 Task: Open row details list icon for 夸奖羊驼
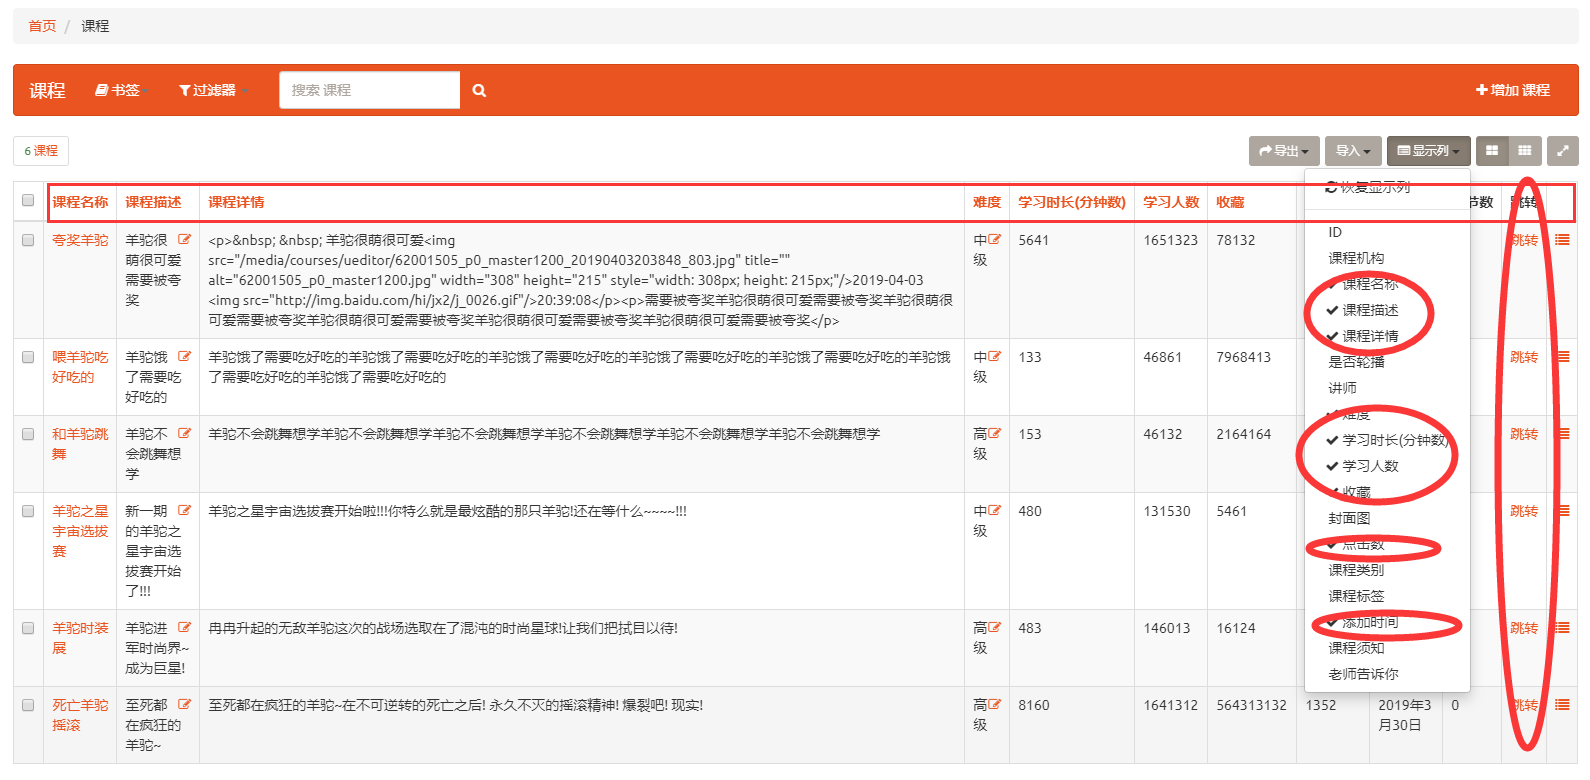point(1563,240)
